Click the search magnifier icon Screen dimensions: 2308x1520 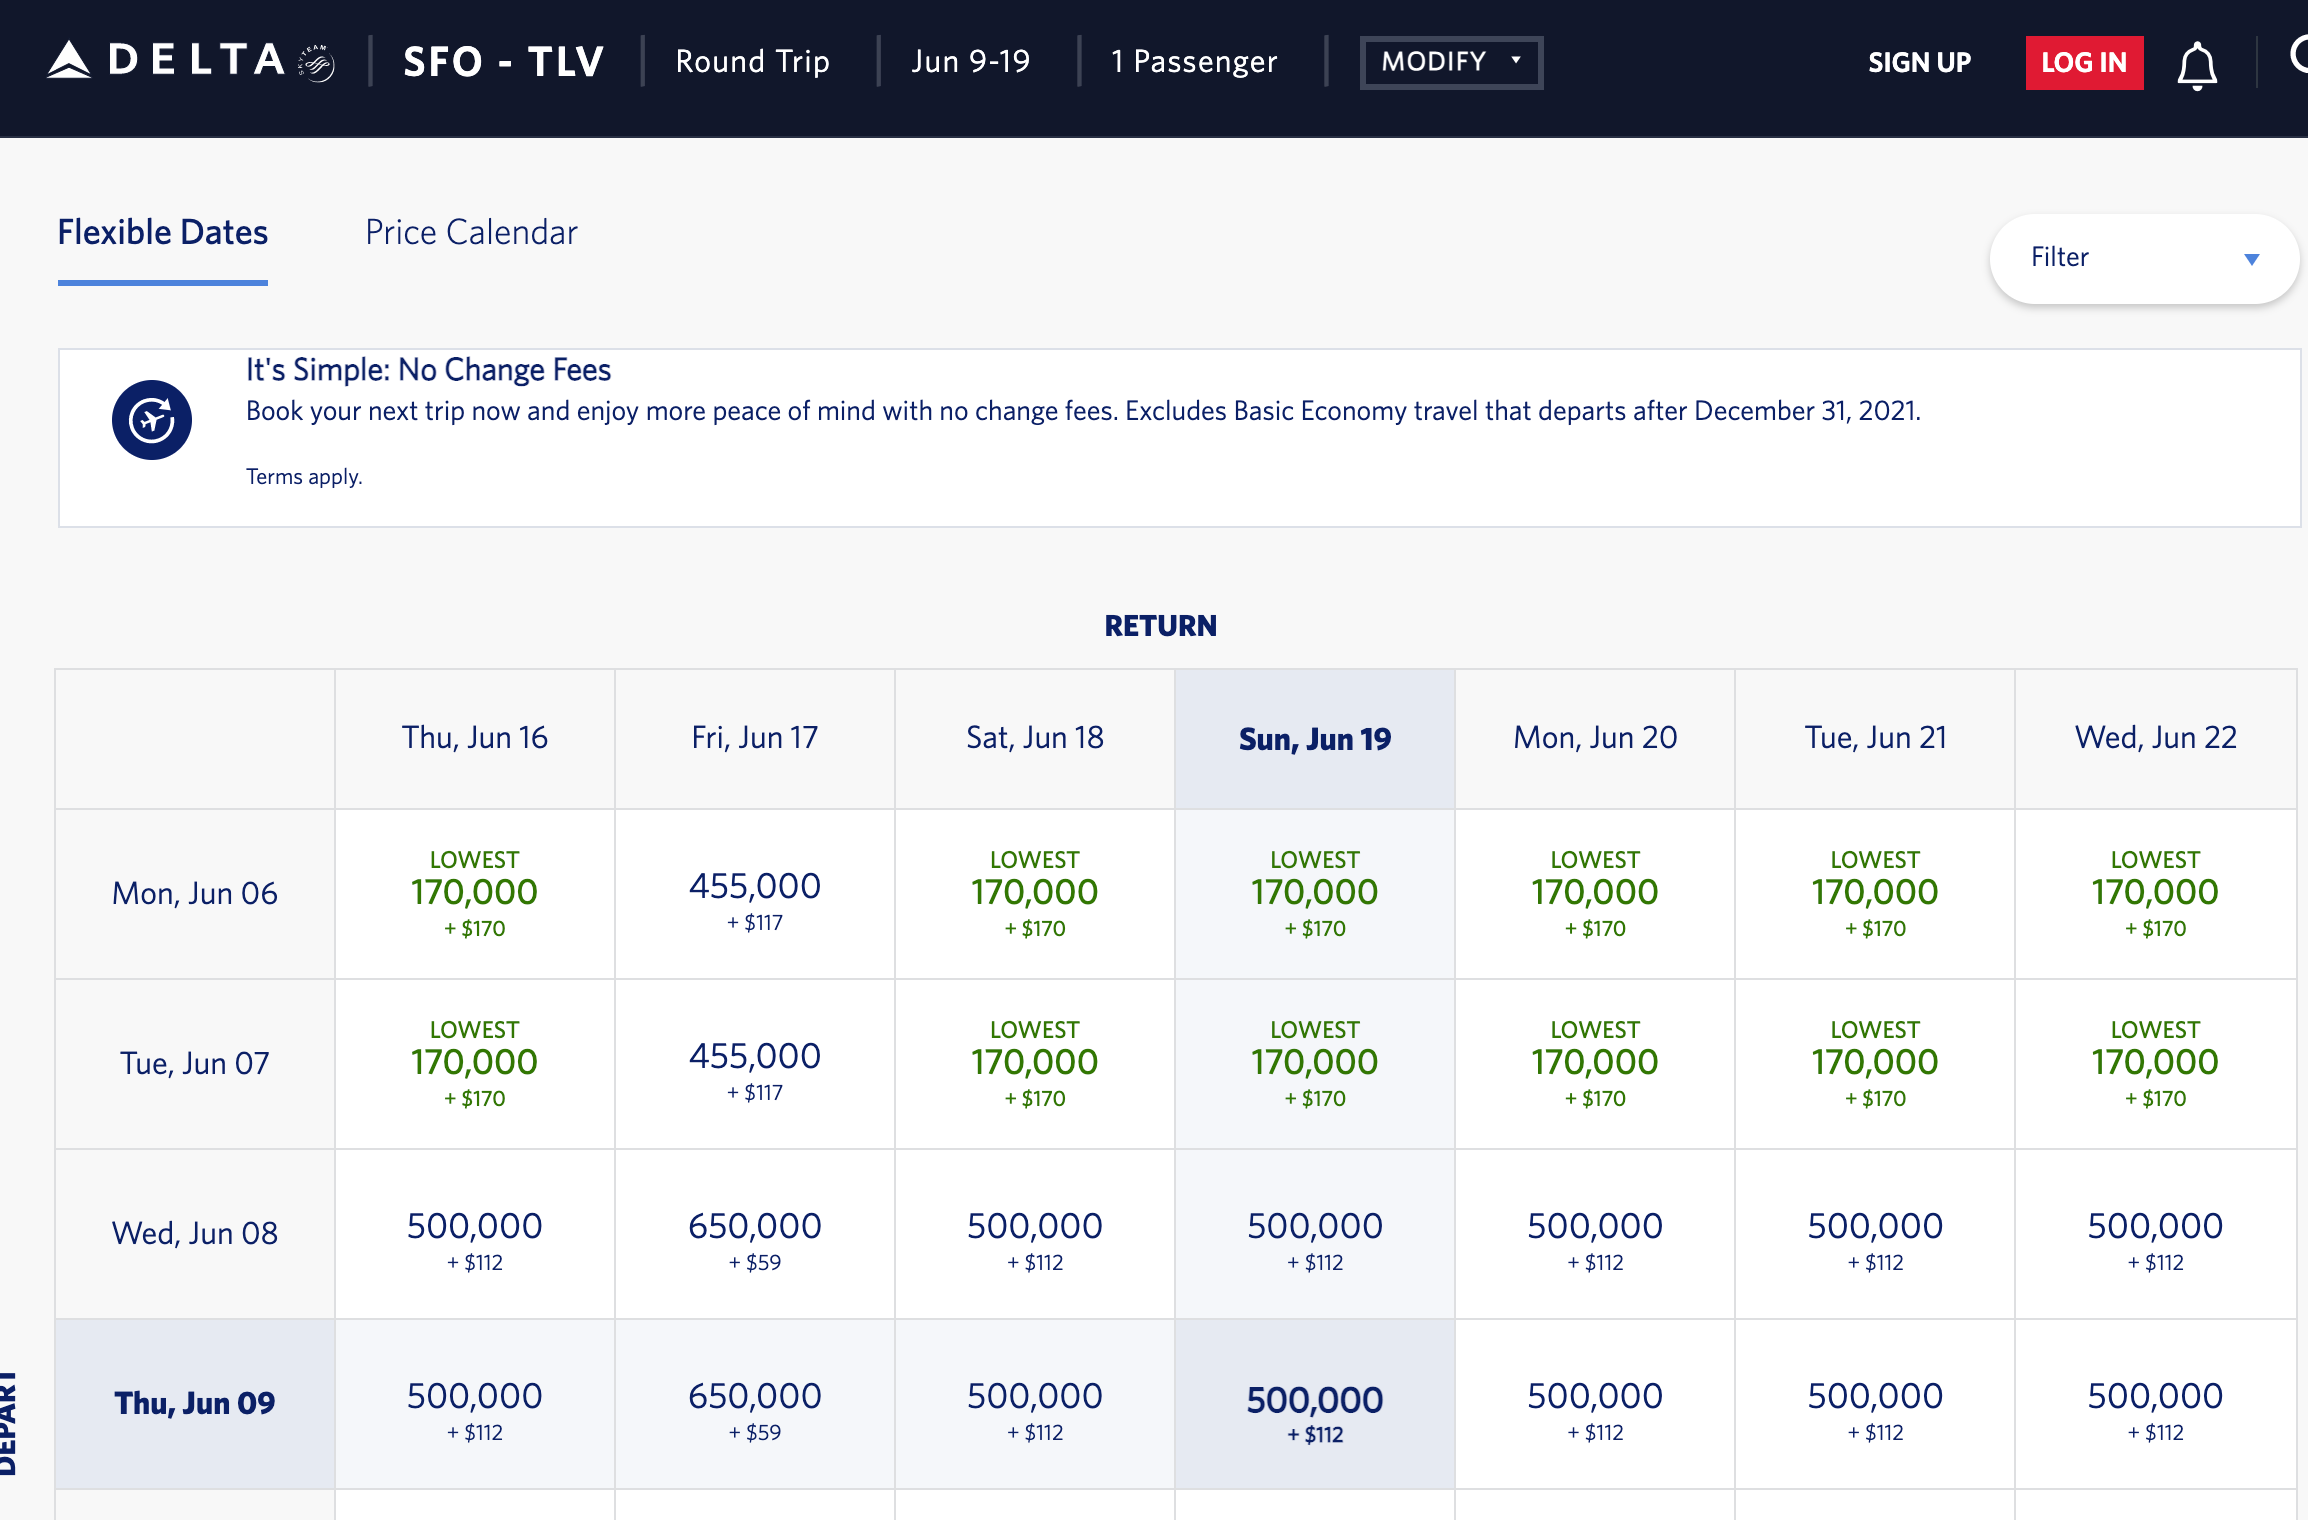pyautogui.click(x=2300, y=62)
